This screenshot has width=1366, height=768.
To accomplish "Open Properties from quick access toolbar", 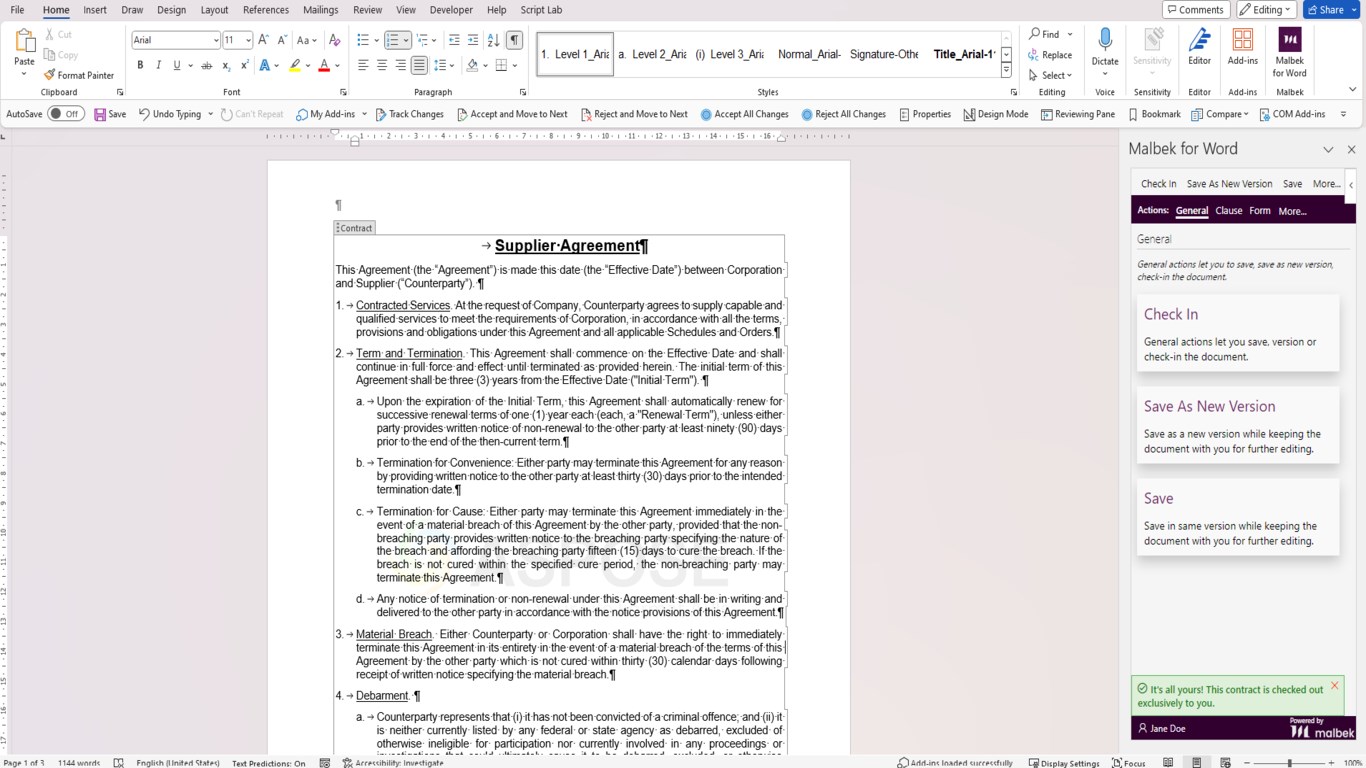I will tap(925, 114).
